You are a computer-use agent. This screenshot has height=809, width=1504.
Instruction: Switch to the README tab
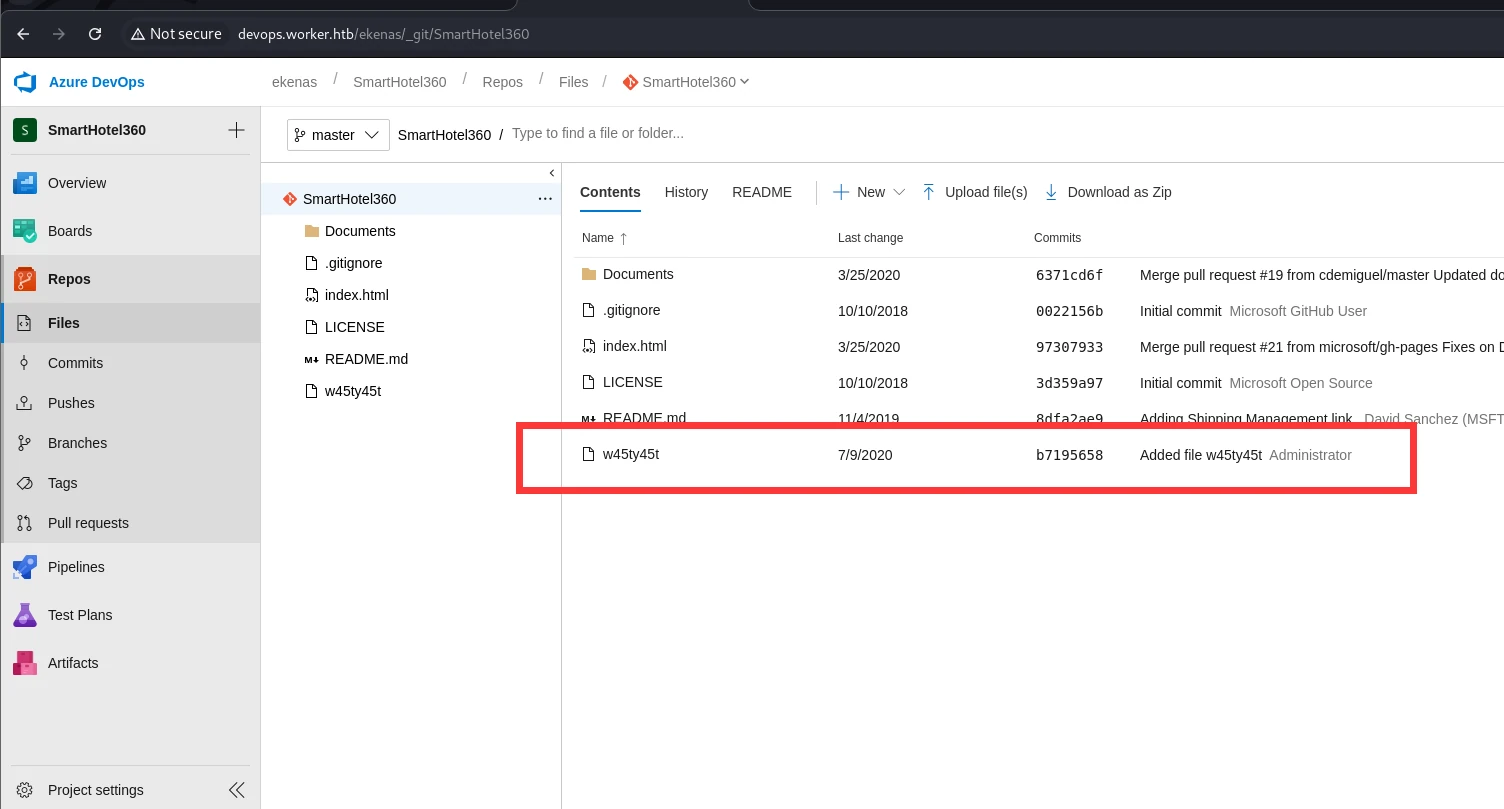click(x=762, y=192)
